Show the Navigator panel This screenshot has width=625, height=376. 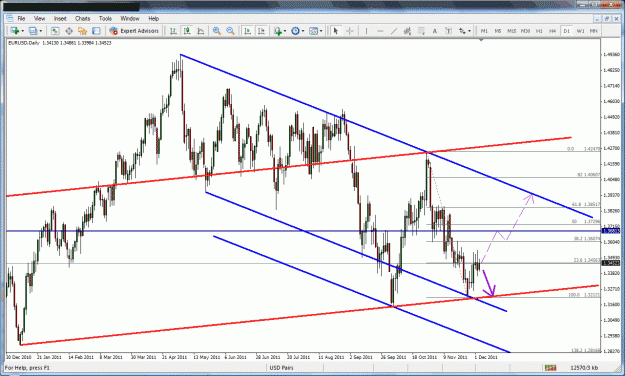(x=83, y=31)
